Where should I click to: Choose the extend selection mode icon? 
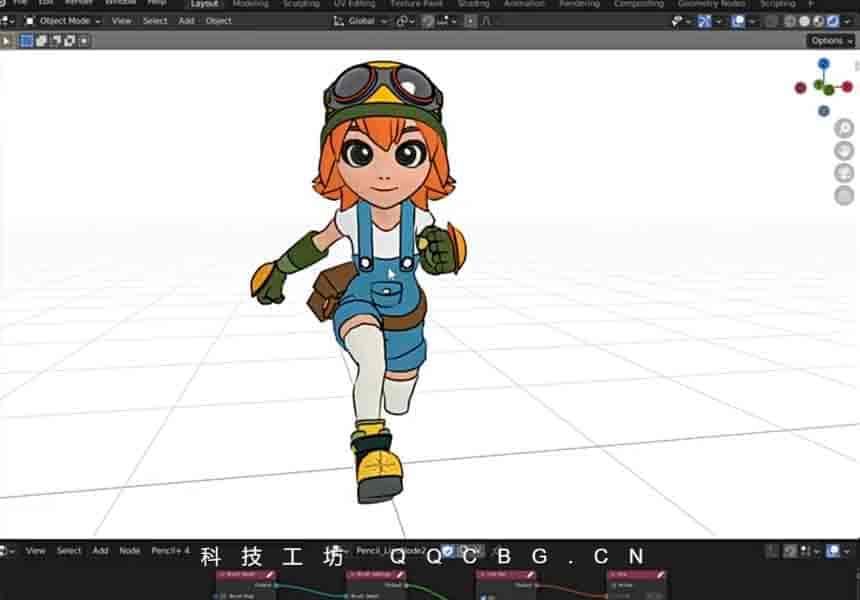click(41, 41)
